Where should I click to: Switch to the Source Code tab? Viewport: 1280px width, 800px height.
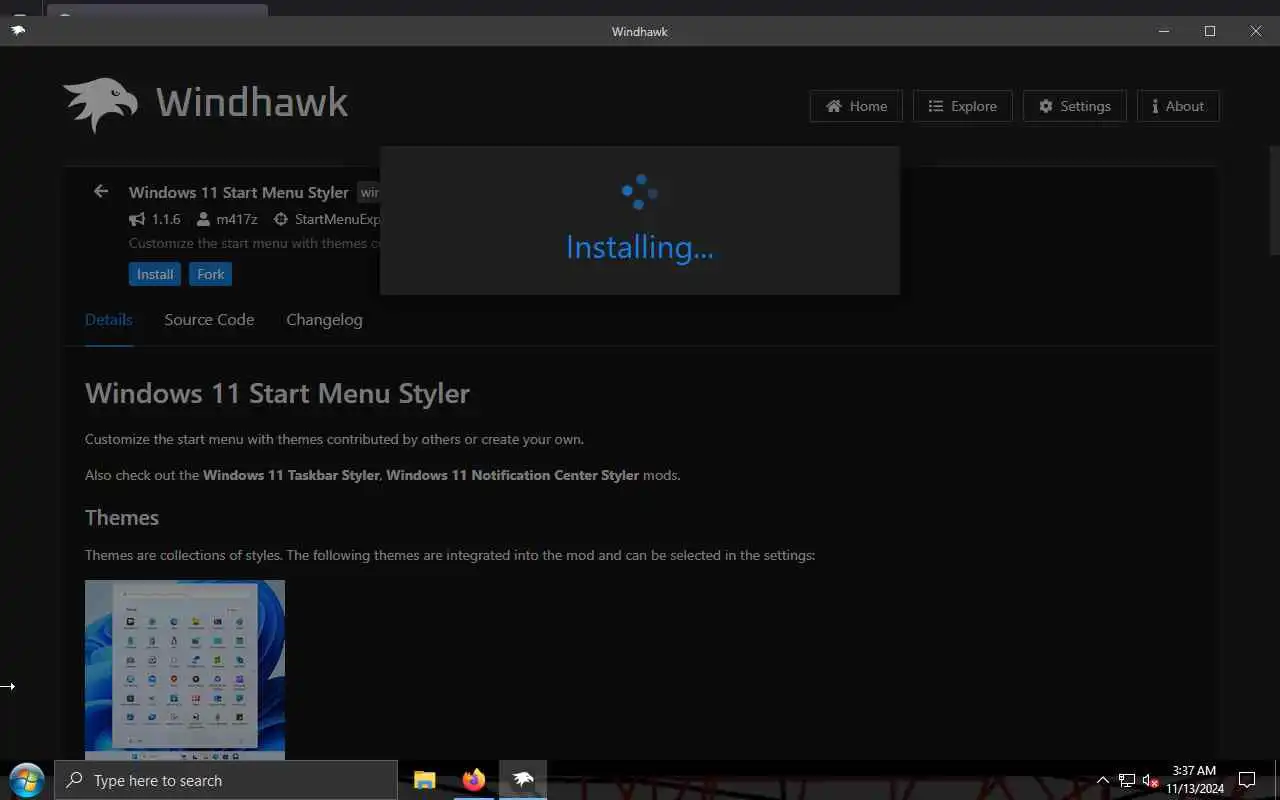(x=209, y=320)
